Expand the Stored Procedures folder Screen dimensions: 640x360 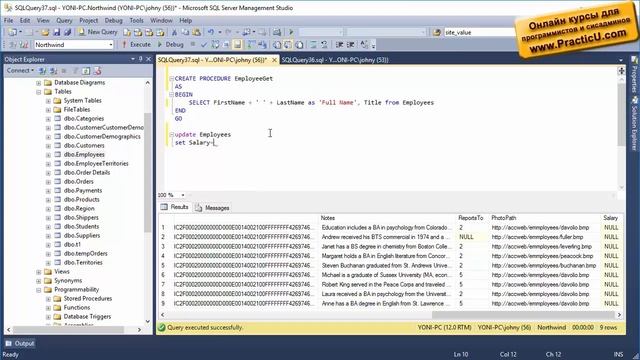coord(48,299)
